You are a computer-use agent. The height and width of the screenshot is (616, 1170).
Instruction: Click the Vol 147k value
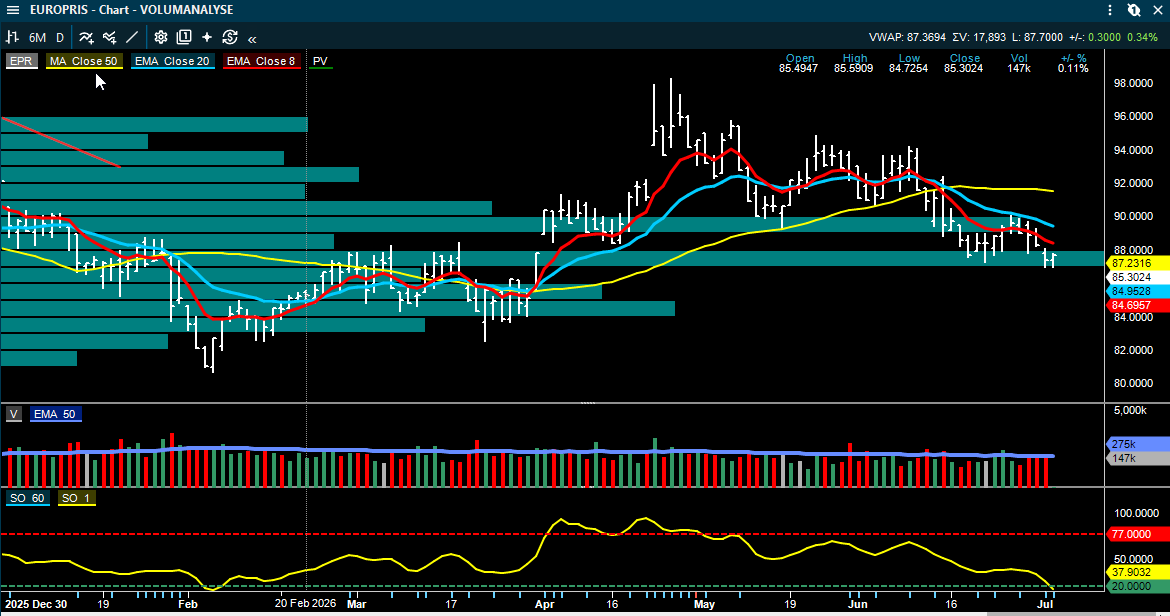pos(1019,69)
